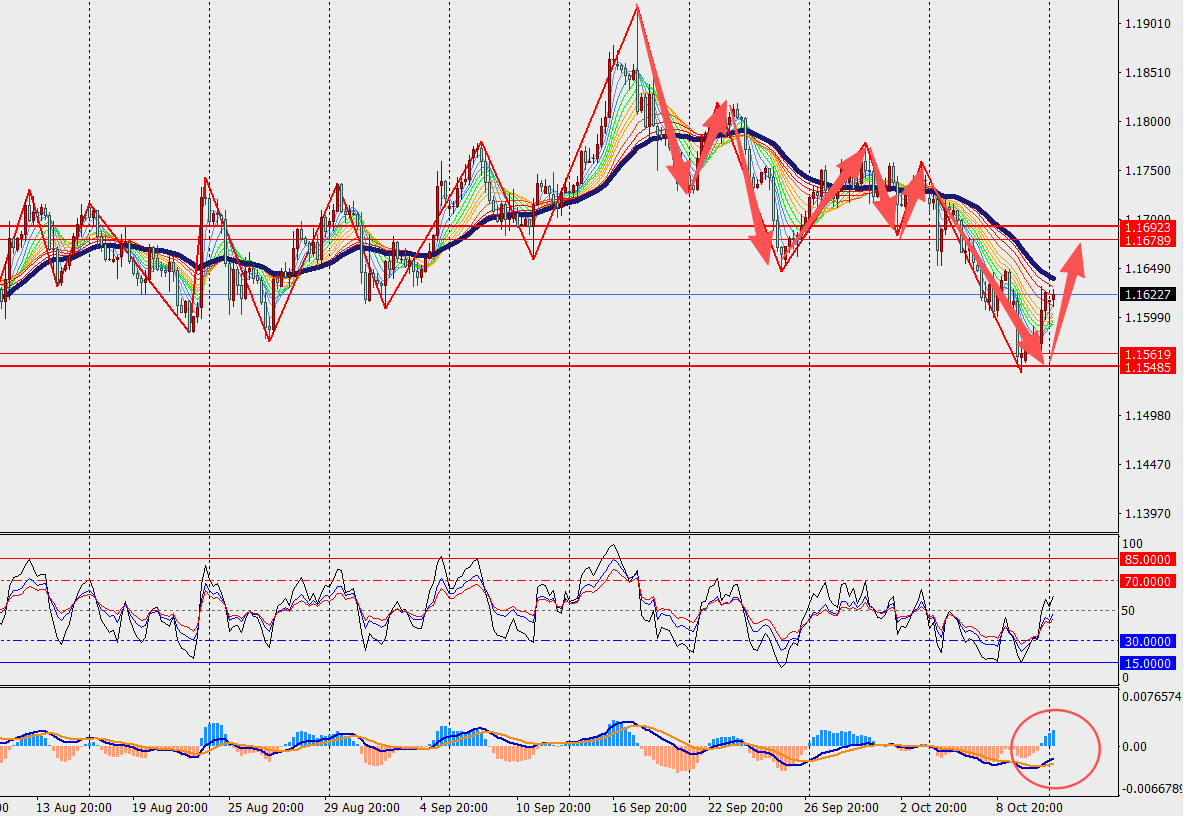Click the 4 Sep 20:00 date label
This screenshot has height=816, width=1184.
click(453, 806)
